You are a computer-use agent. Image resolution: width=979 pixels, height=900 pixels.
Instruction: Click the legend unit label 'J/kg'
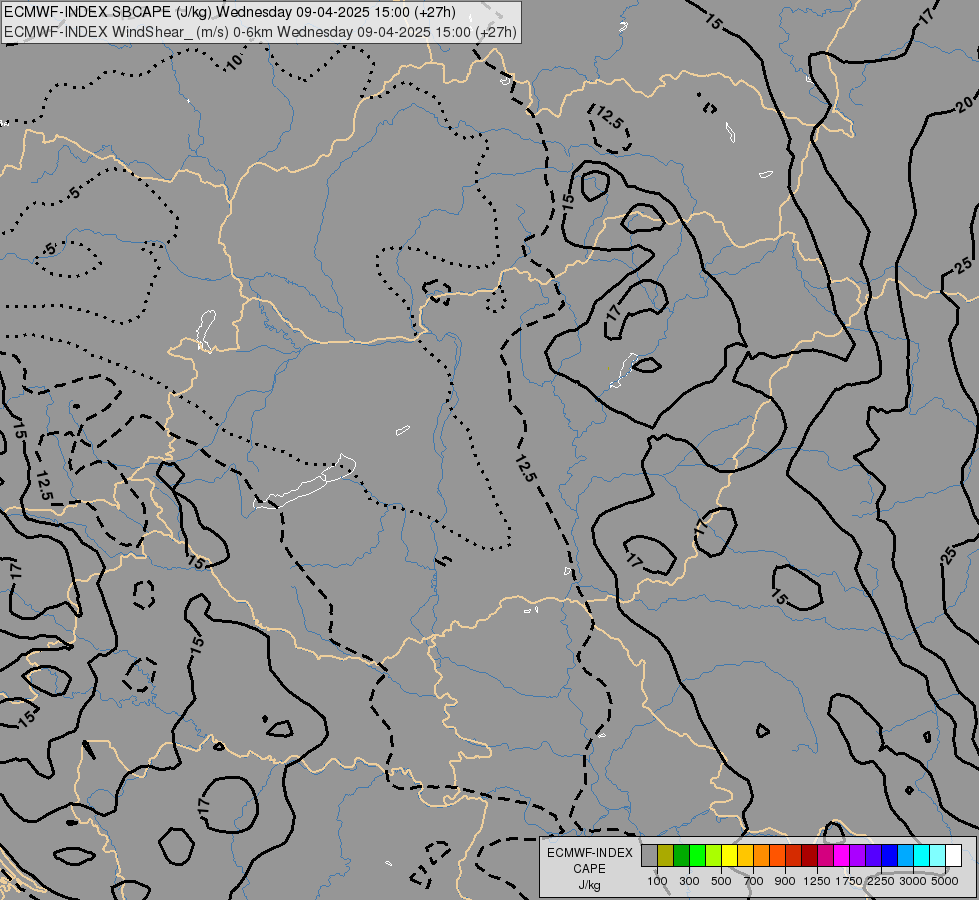pos(589,885)
